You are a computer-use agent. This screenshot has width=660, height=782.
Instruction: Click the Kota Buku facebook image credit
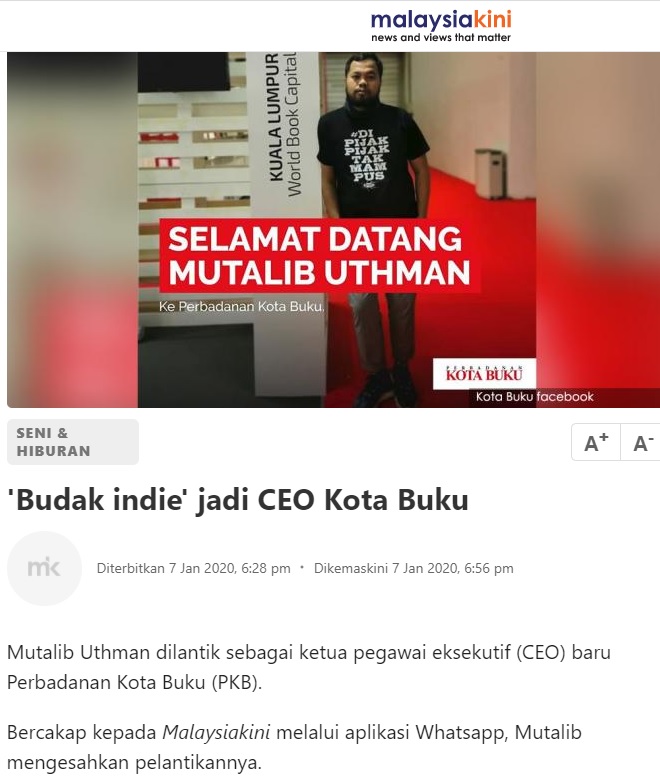pyautogui.click(x=534, y=397)
